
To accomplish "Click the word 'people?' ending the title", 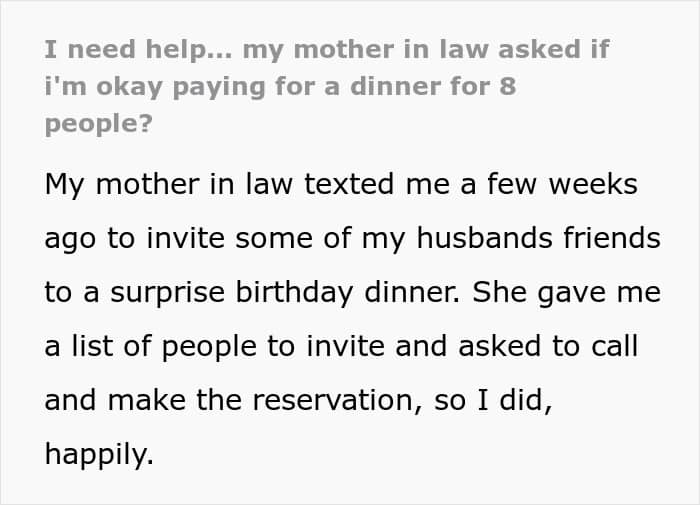I will tap(99, 124).
